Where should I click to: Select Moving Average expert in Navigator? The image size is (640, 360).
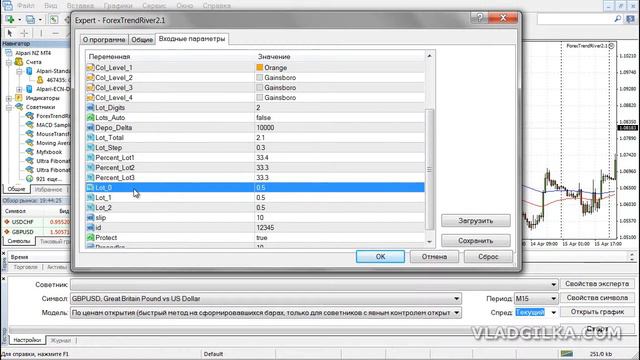pyautogui.click(x=53, y=143)
